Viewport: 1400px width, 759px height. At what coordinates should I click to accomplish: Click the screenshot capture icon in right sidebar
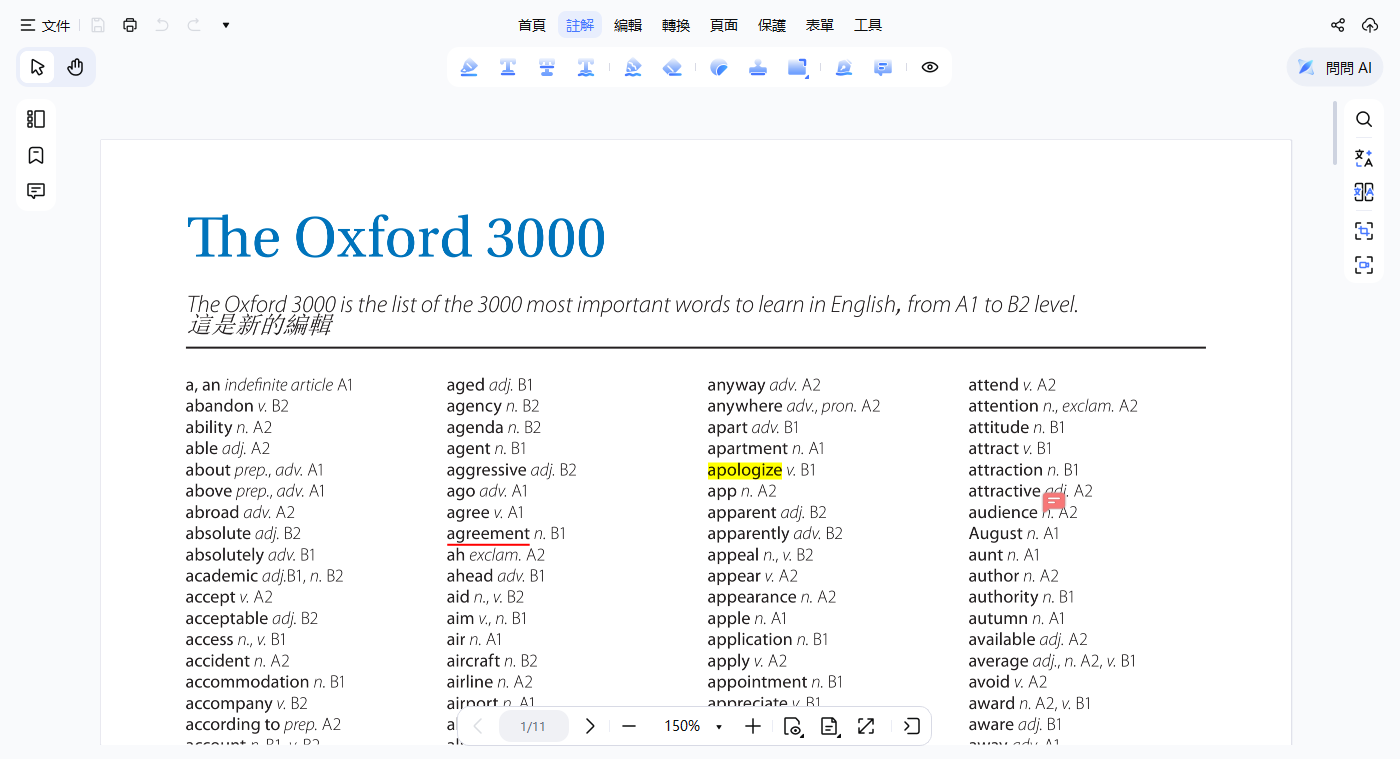coord(1364,231)
